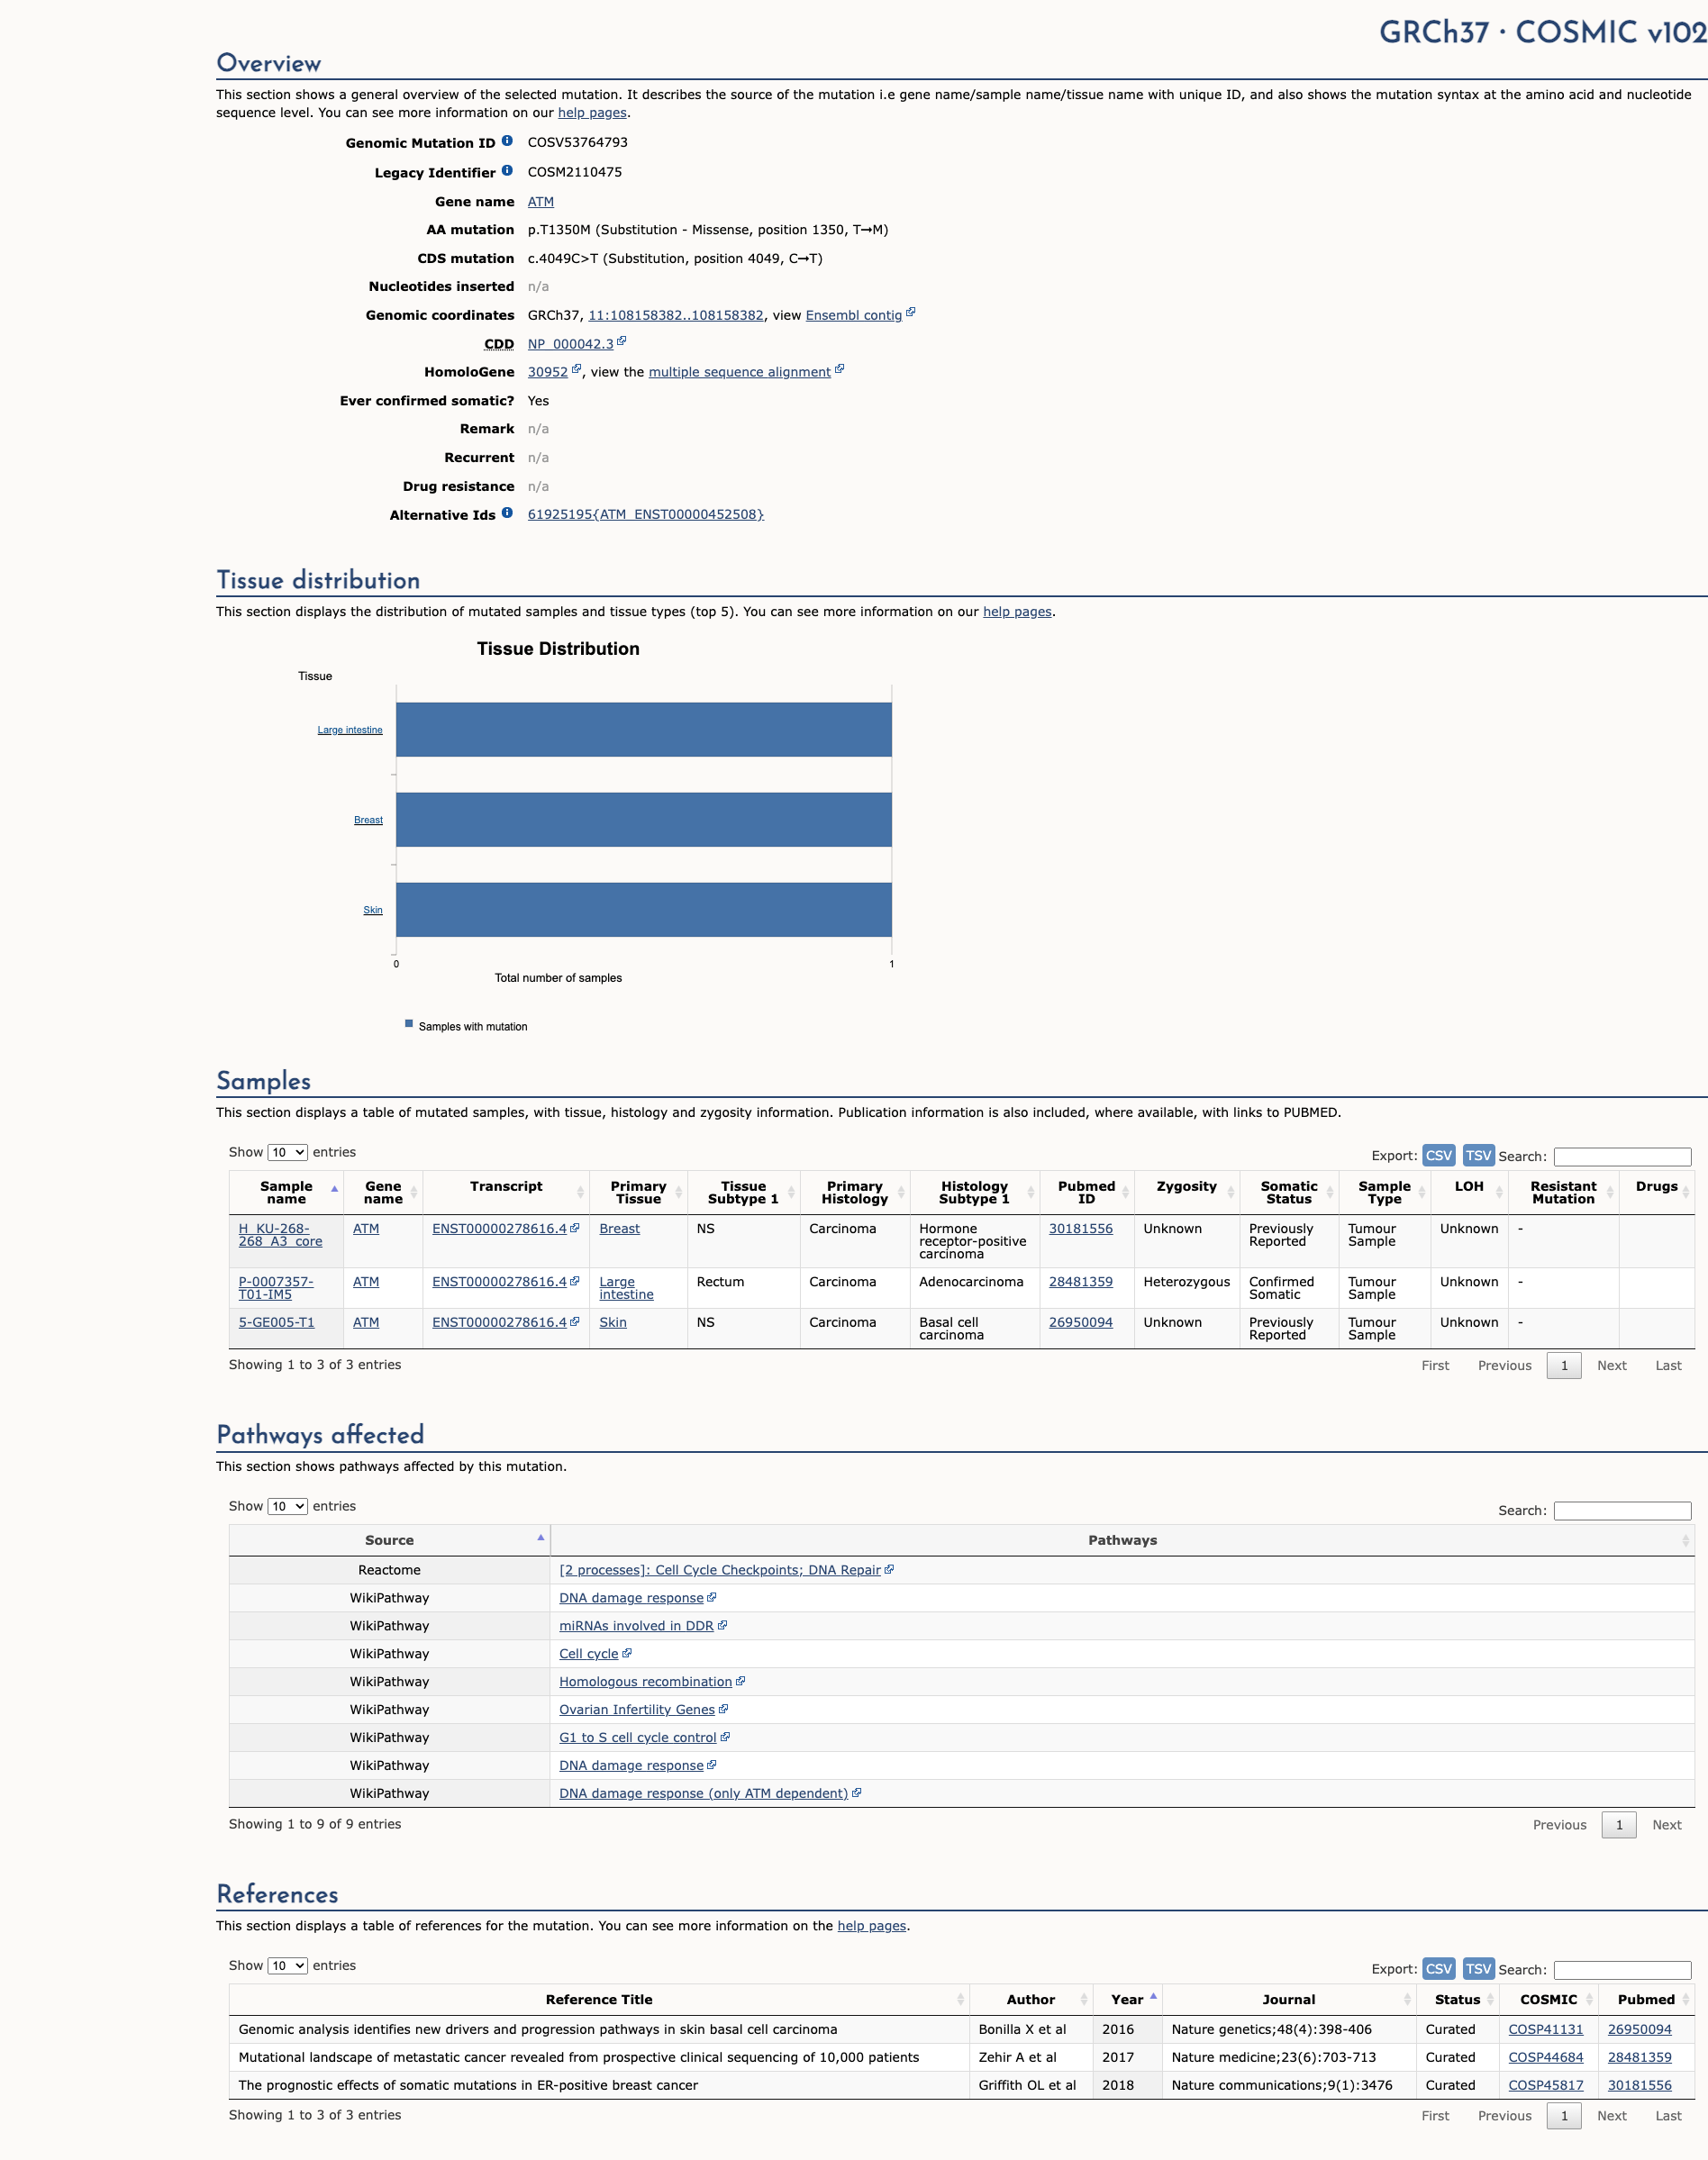Open Samples table show entries dropdown
Screen dimensions: 1708x2160
point(288,1152)
